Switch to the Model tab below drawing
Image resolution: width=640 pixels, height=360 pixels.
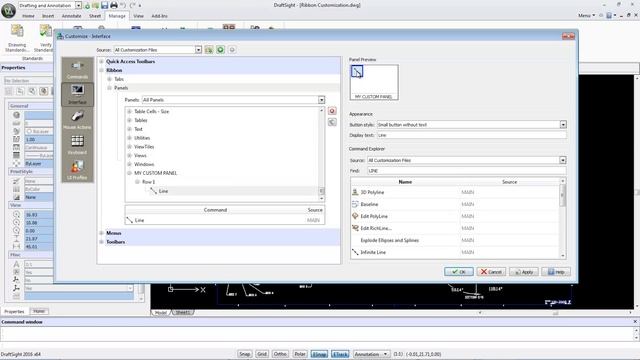click(160, 313)
